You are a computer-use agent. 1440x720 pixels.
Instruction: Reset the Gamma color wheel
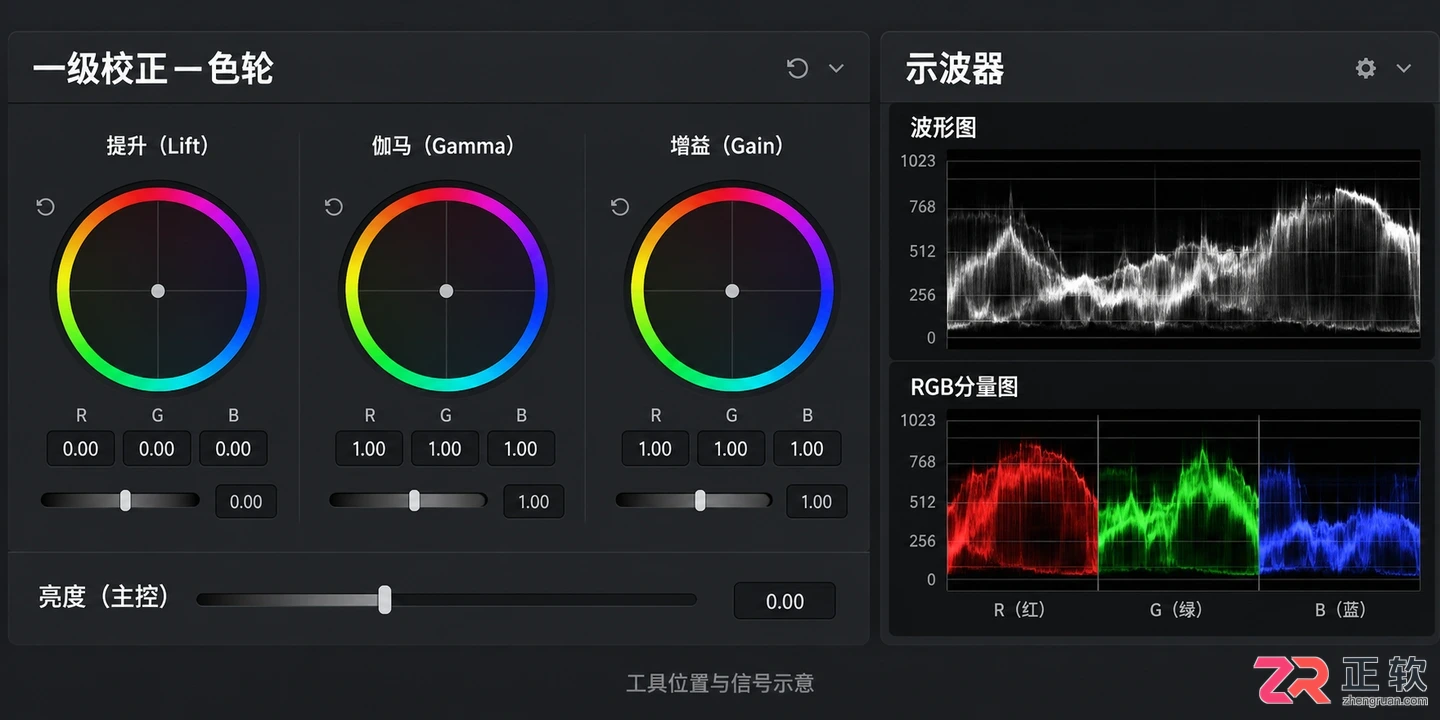[x=334, y=207]
